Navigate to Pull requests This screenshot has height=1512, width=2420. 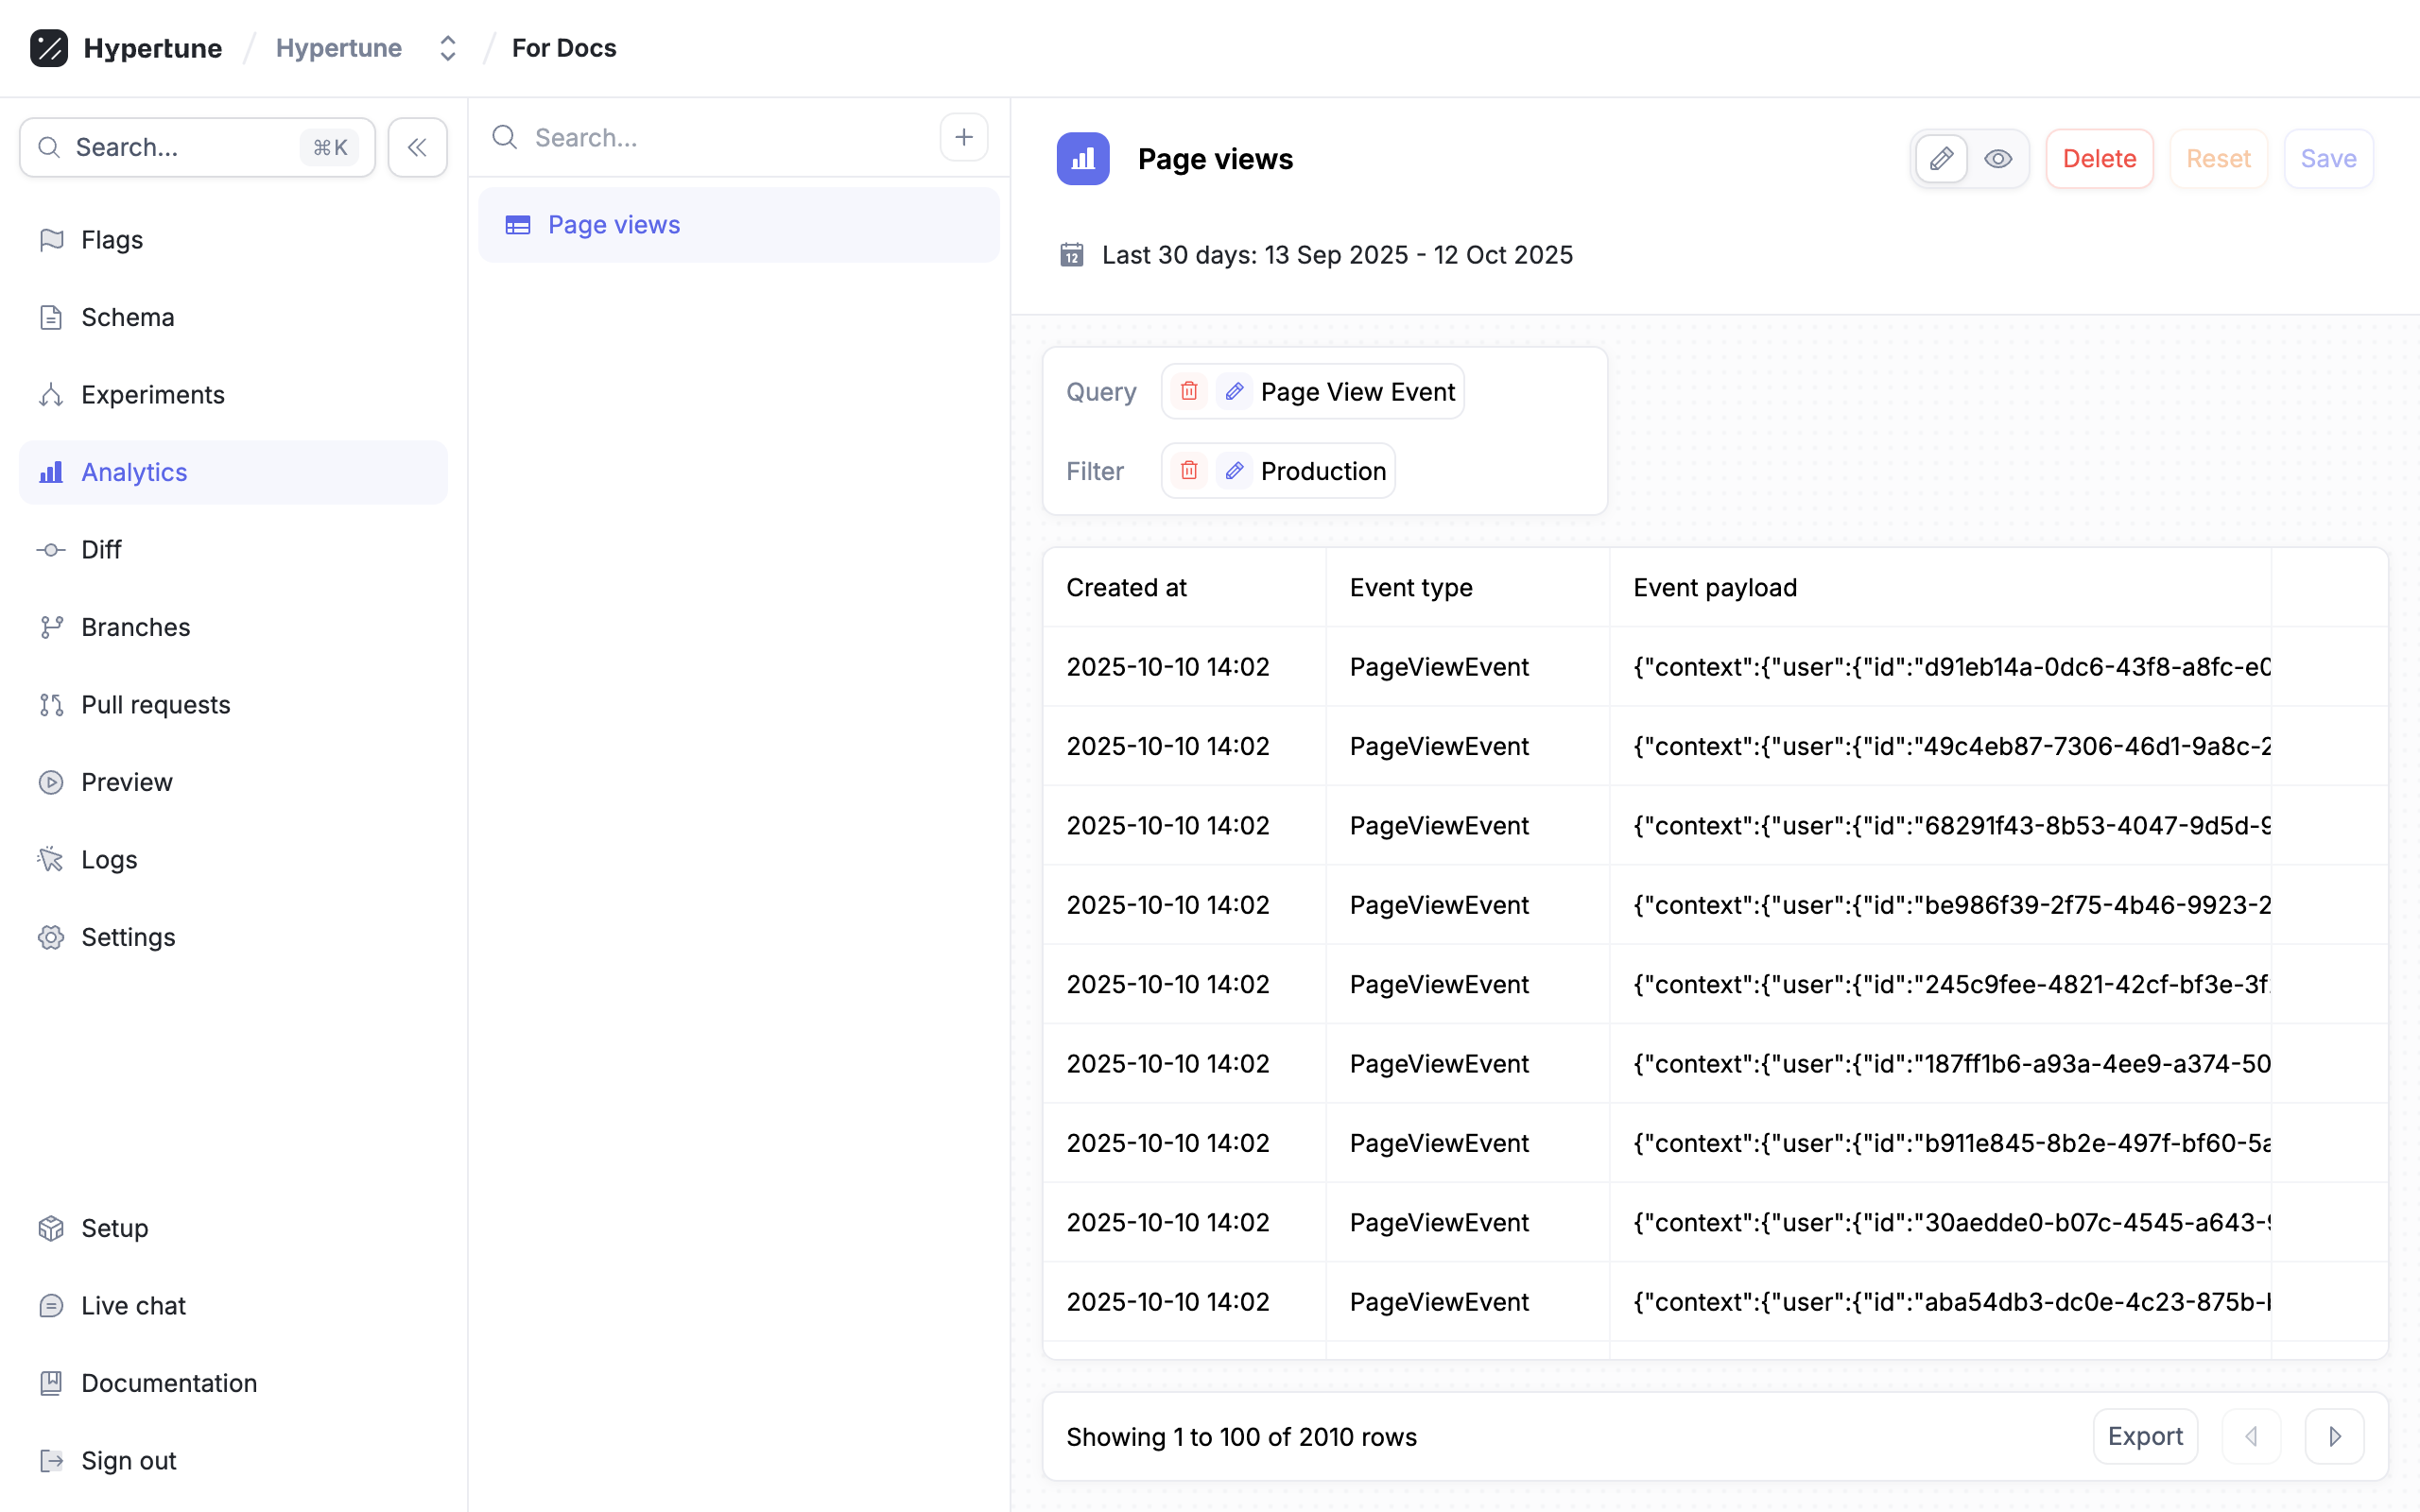point(155,705)
